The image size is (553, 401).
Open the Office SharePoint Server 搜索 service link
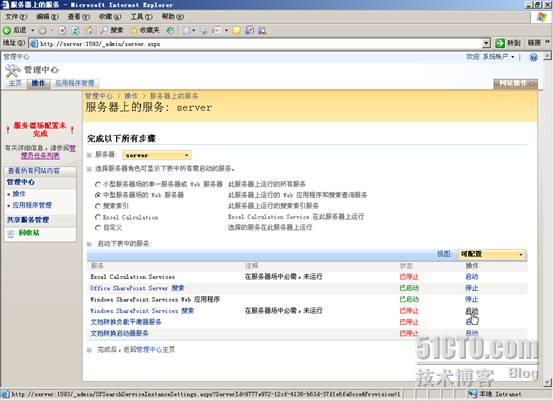coord(137,288)
